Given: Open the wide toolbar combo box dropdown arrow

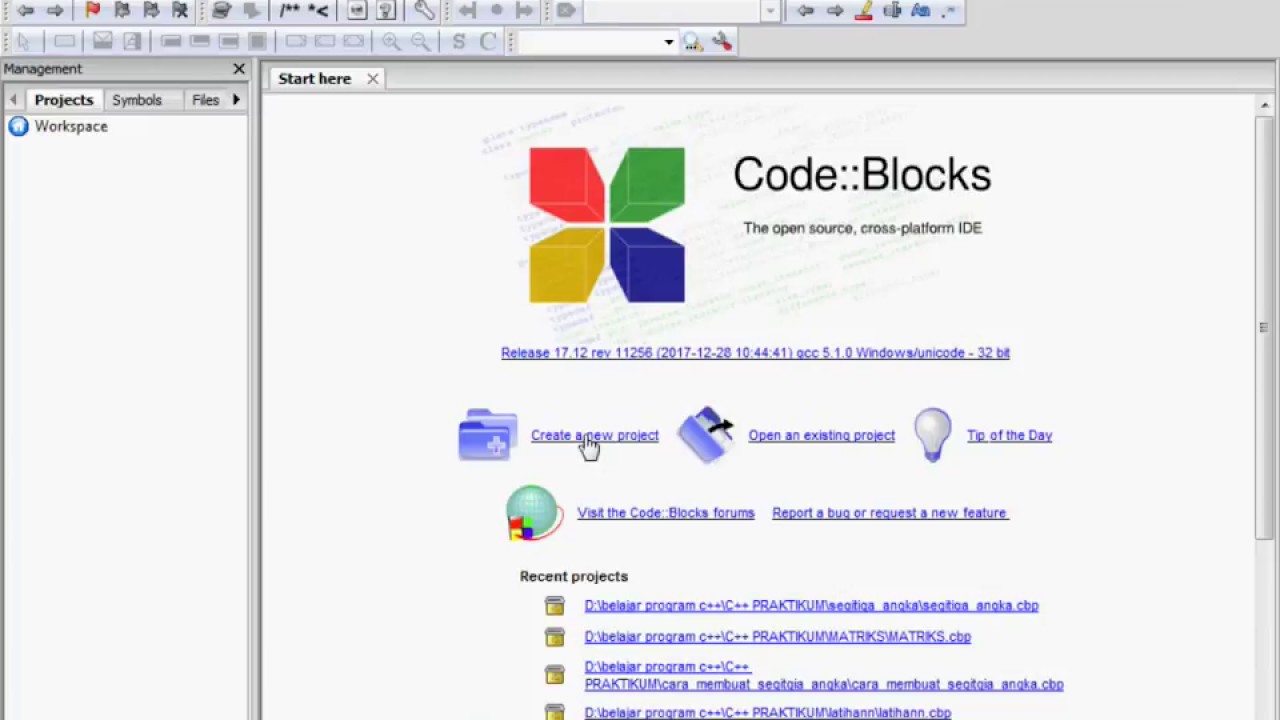Looking at the screenshot, I should 770,11.
